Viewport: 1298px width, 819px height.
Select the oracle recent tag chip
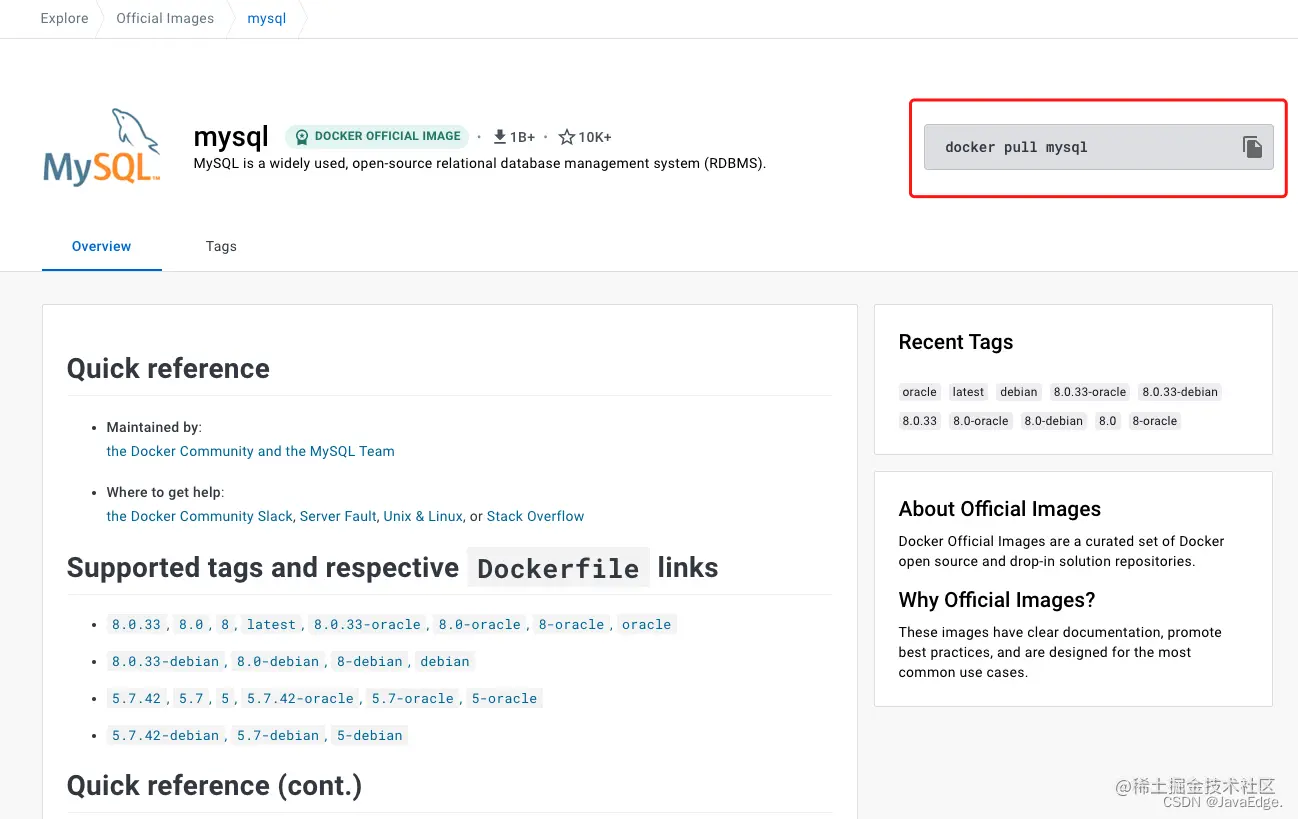point(919,392)
